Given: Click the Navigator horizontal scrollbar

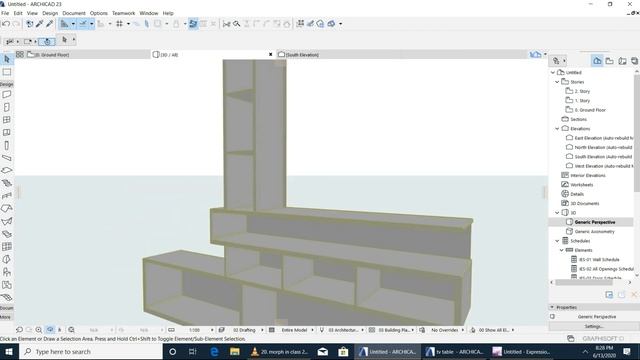Looking at the screenshot, I should pyautogui.click(x=584, y=282).
